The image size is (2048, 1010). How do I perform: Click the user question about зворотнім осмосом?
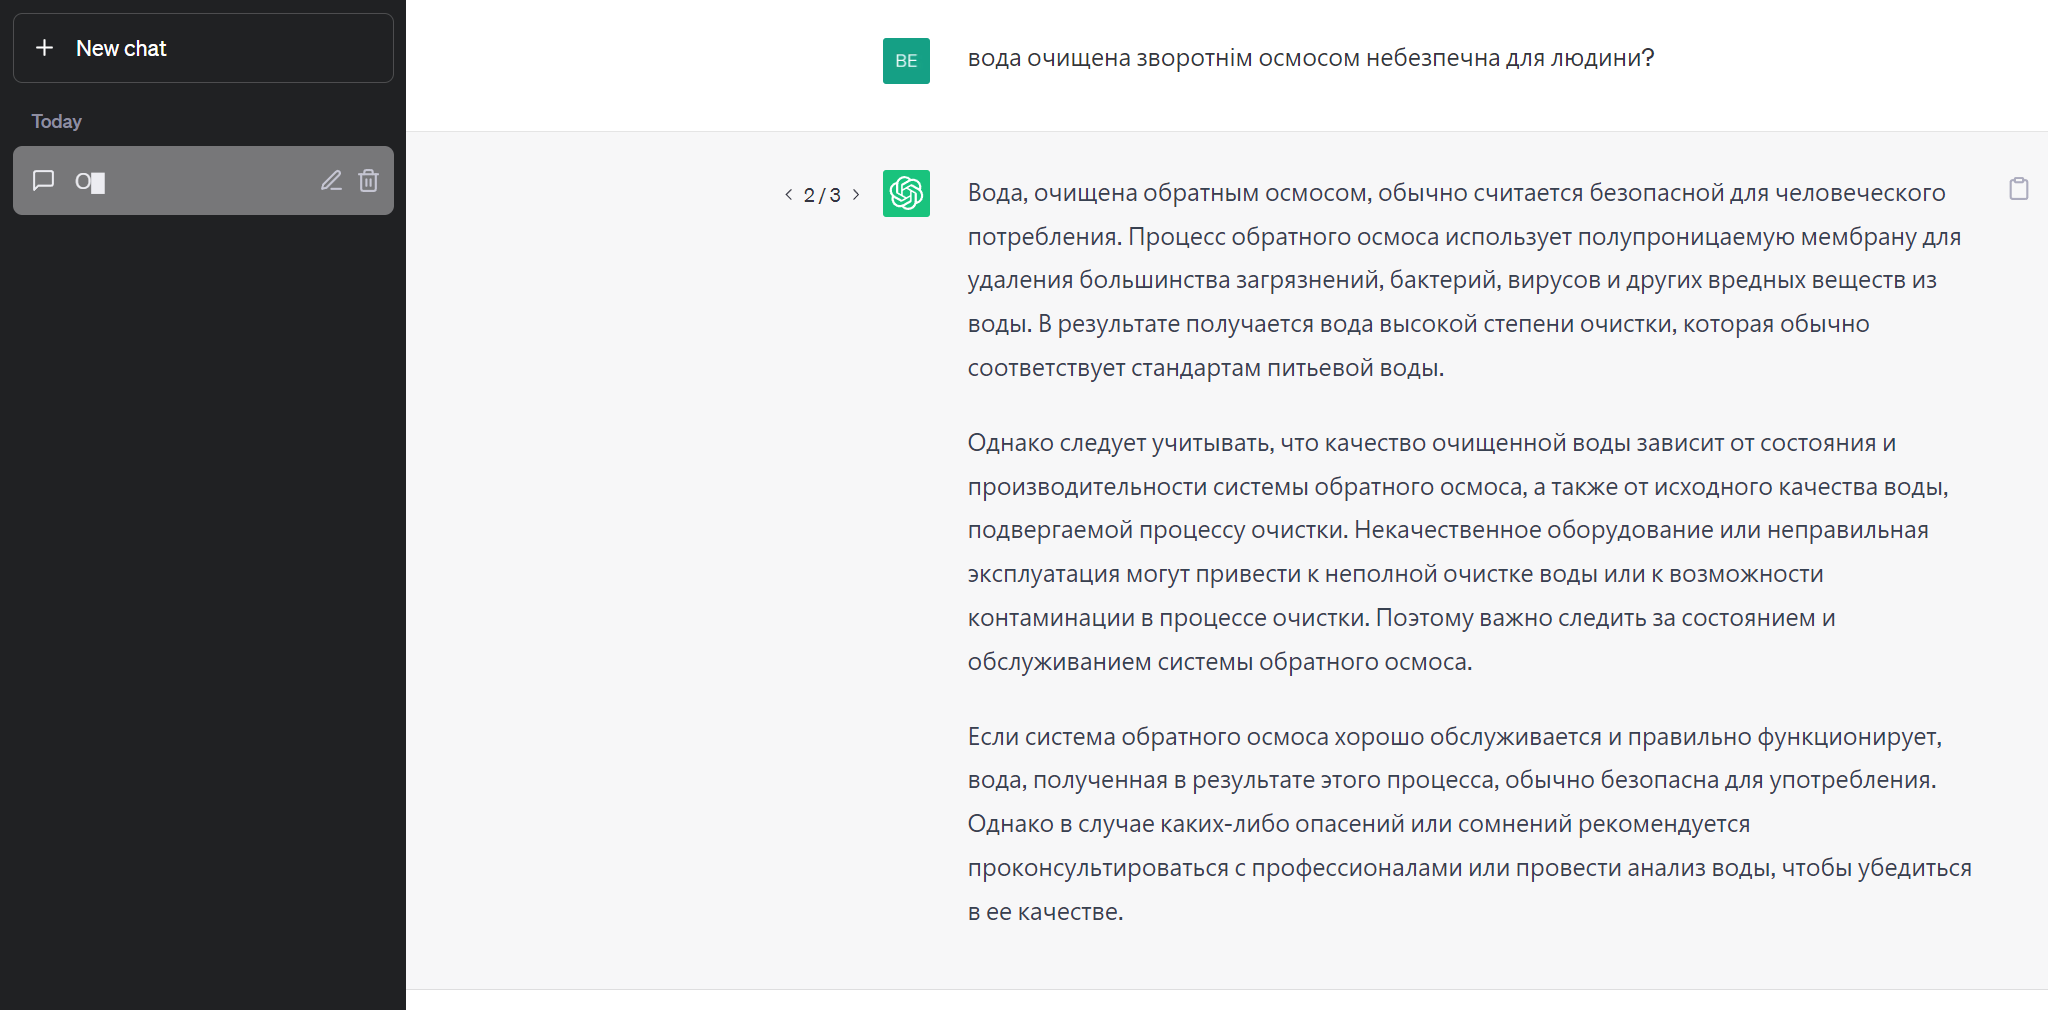1311,58
